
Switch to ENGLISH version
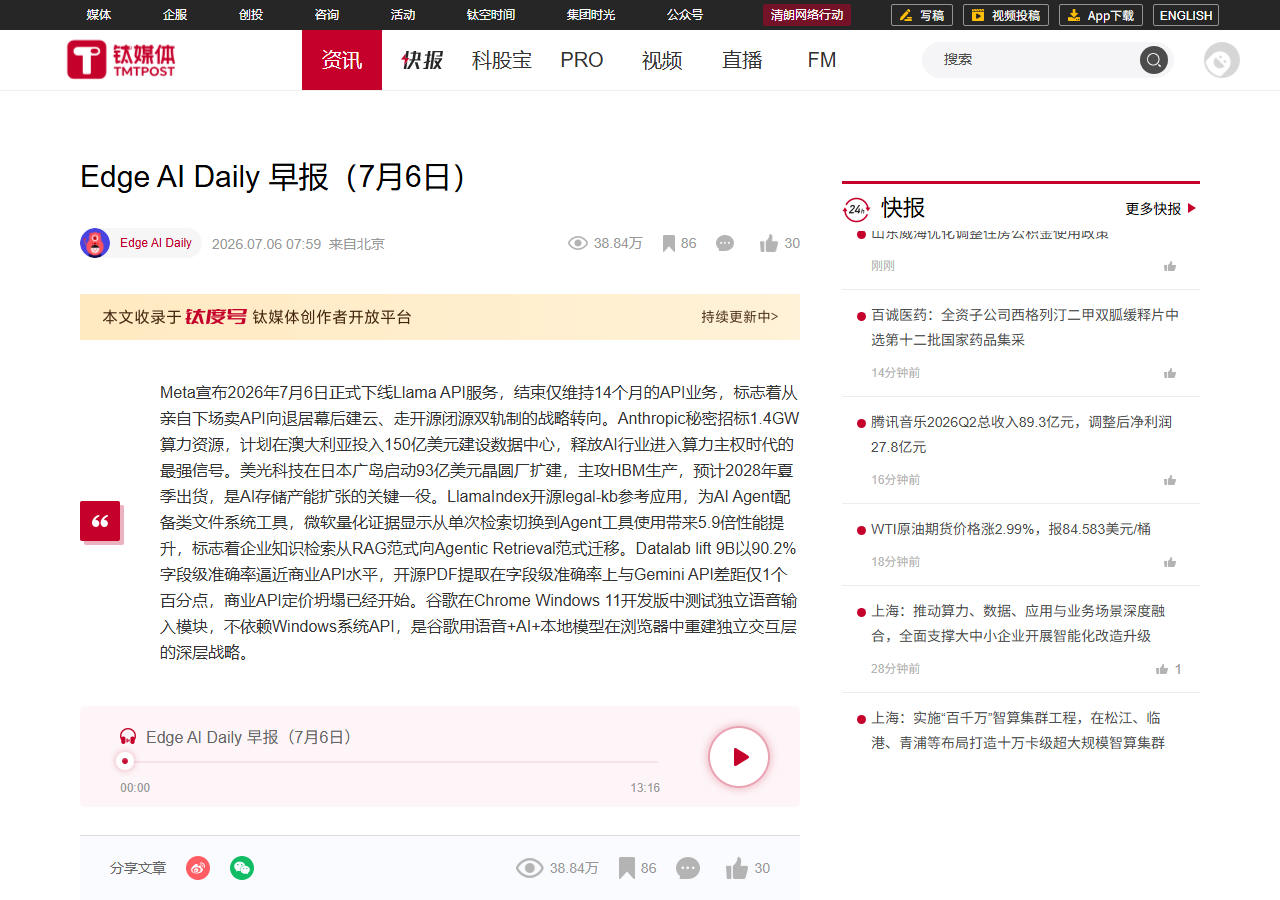(x=1186, y=15)
